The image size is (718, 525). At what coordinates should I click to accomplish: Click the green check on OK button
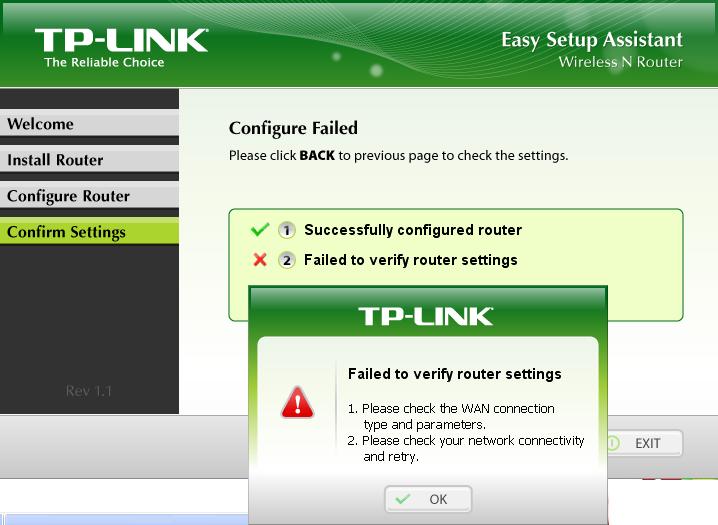403,499
